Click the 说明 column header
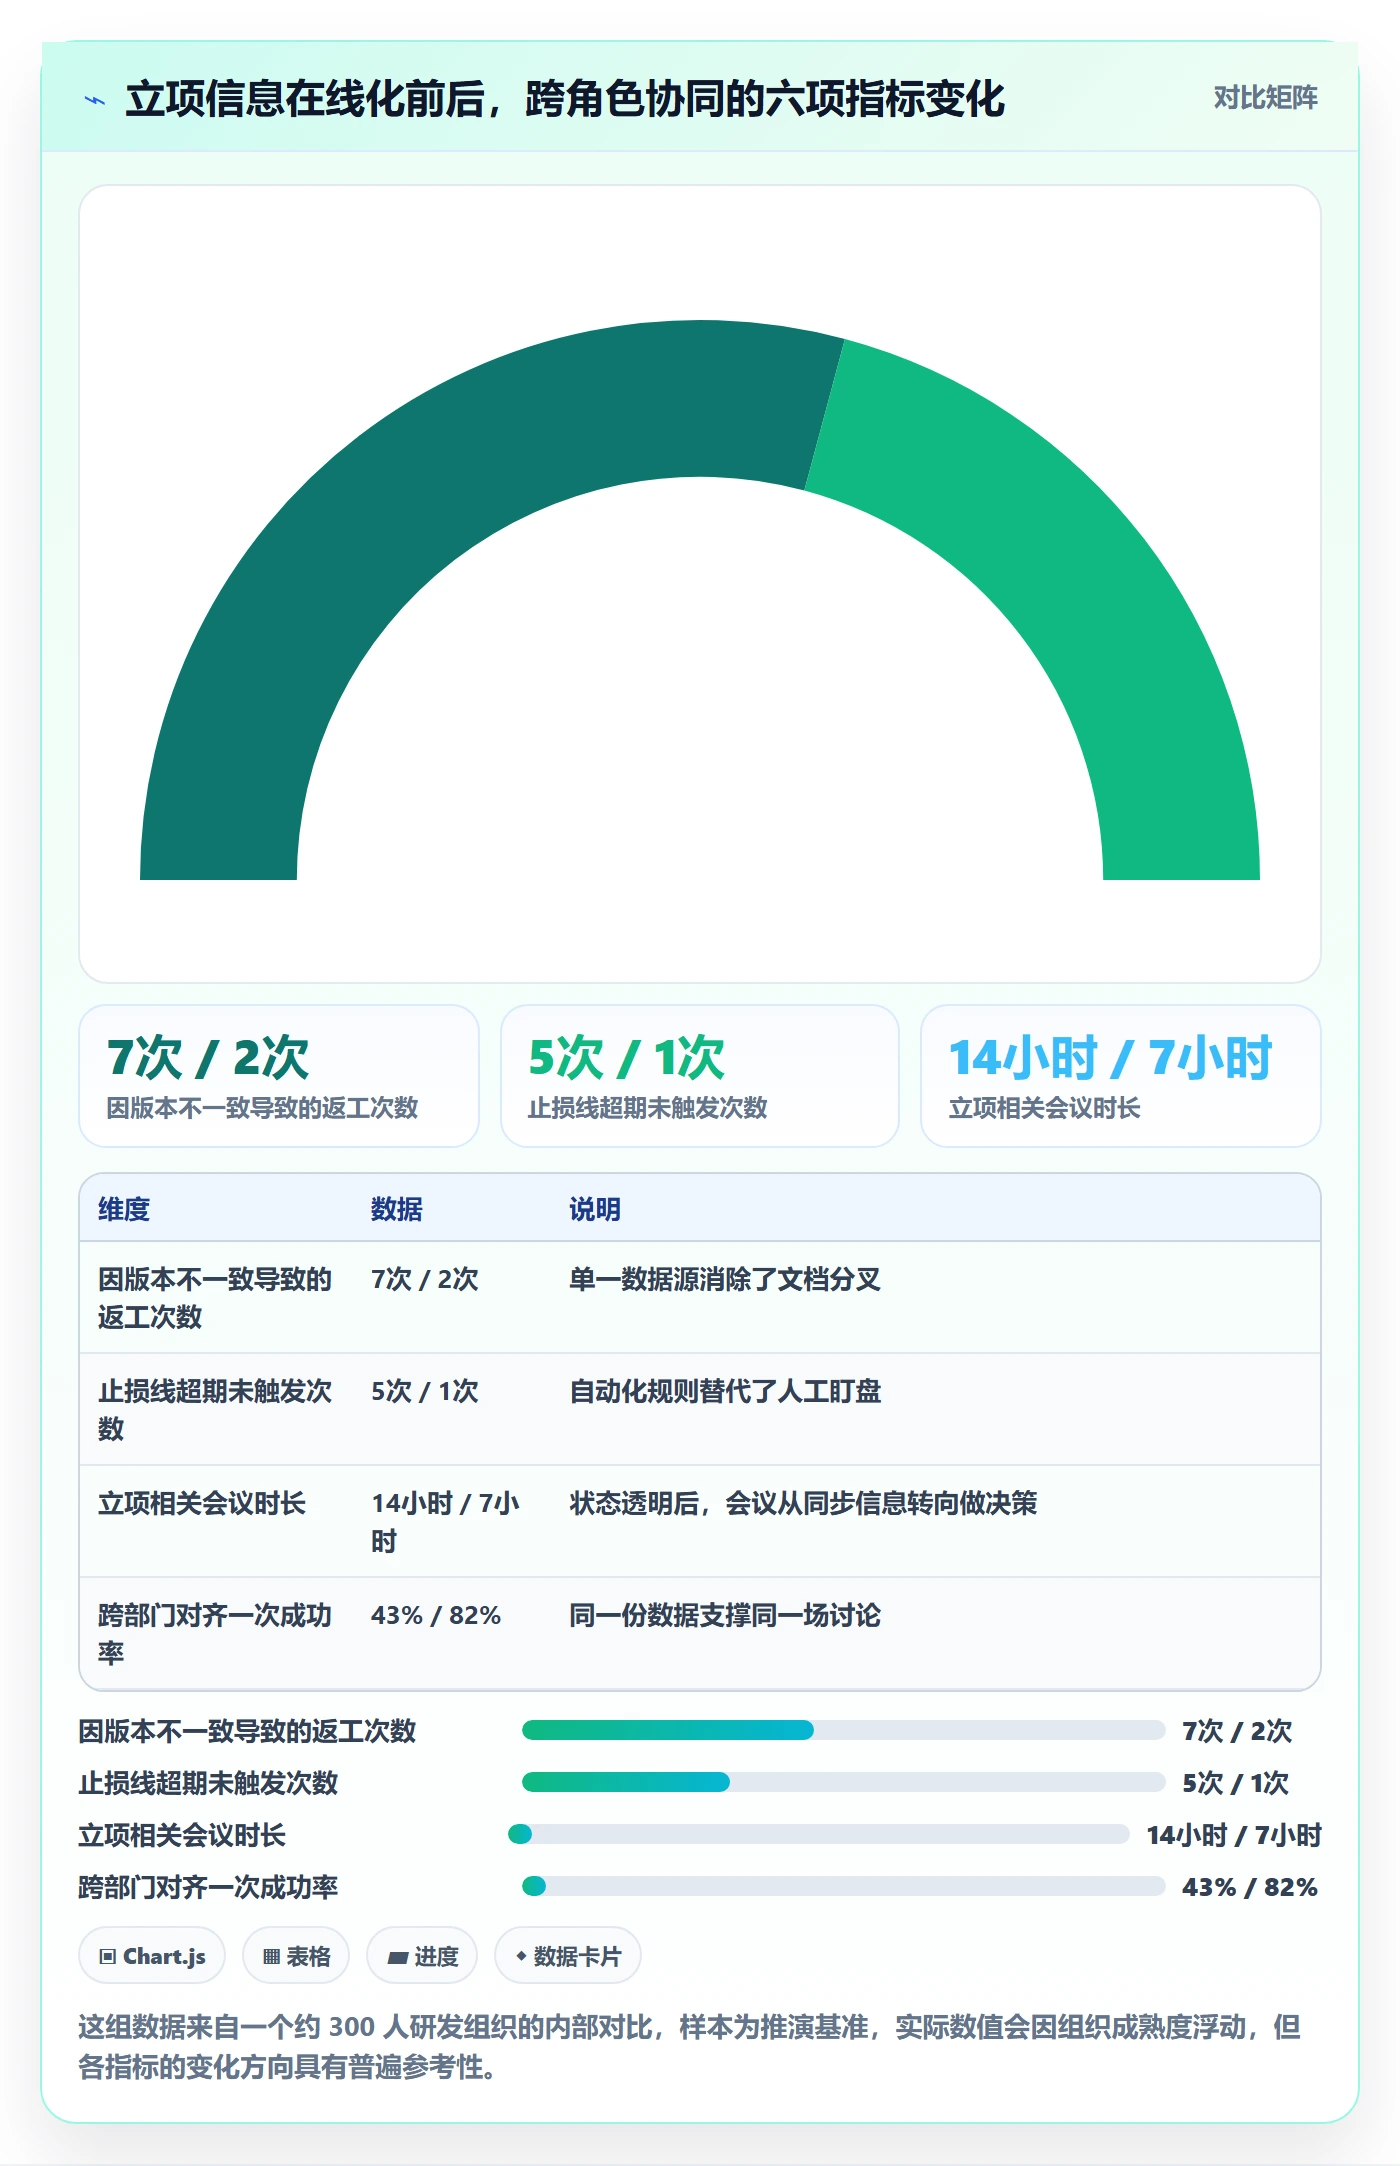This screenshot has width=1400, height=2166. [x=595, y=1209]
